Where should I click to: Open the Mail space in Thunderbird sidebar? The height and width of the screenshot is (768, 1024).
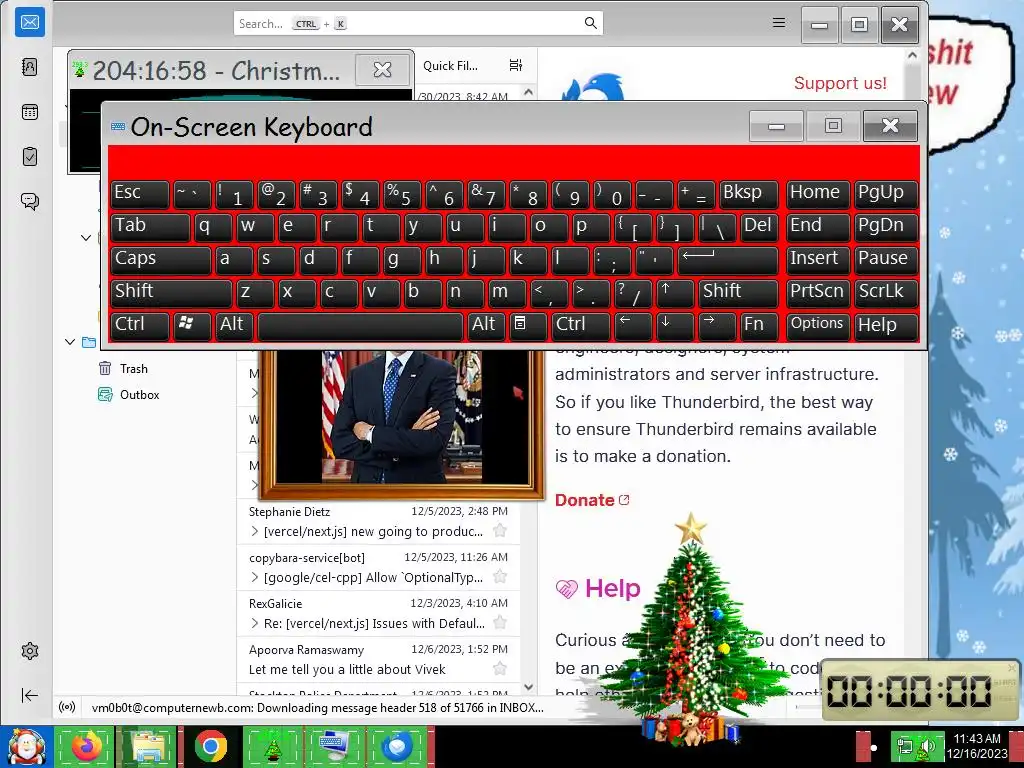coord(29,22)
